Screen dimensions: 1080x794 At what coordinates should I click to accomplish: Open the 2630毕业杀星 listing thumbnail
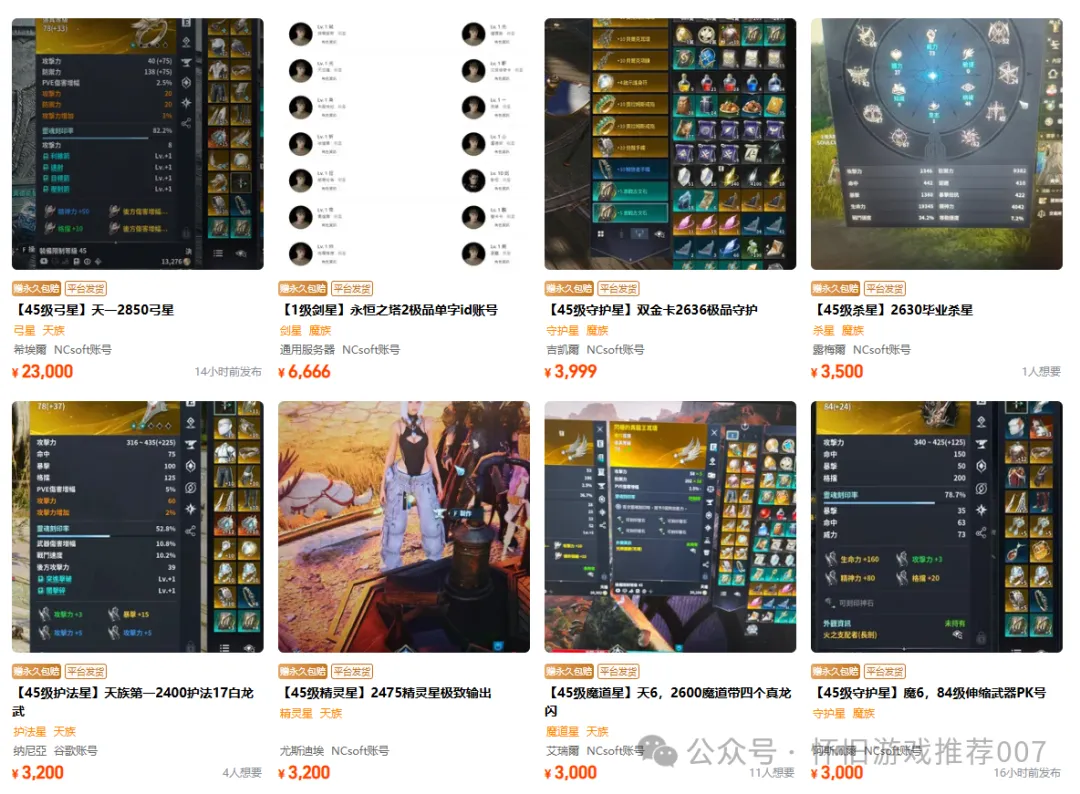(937, 143)
